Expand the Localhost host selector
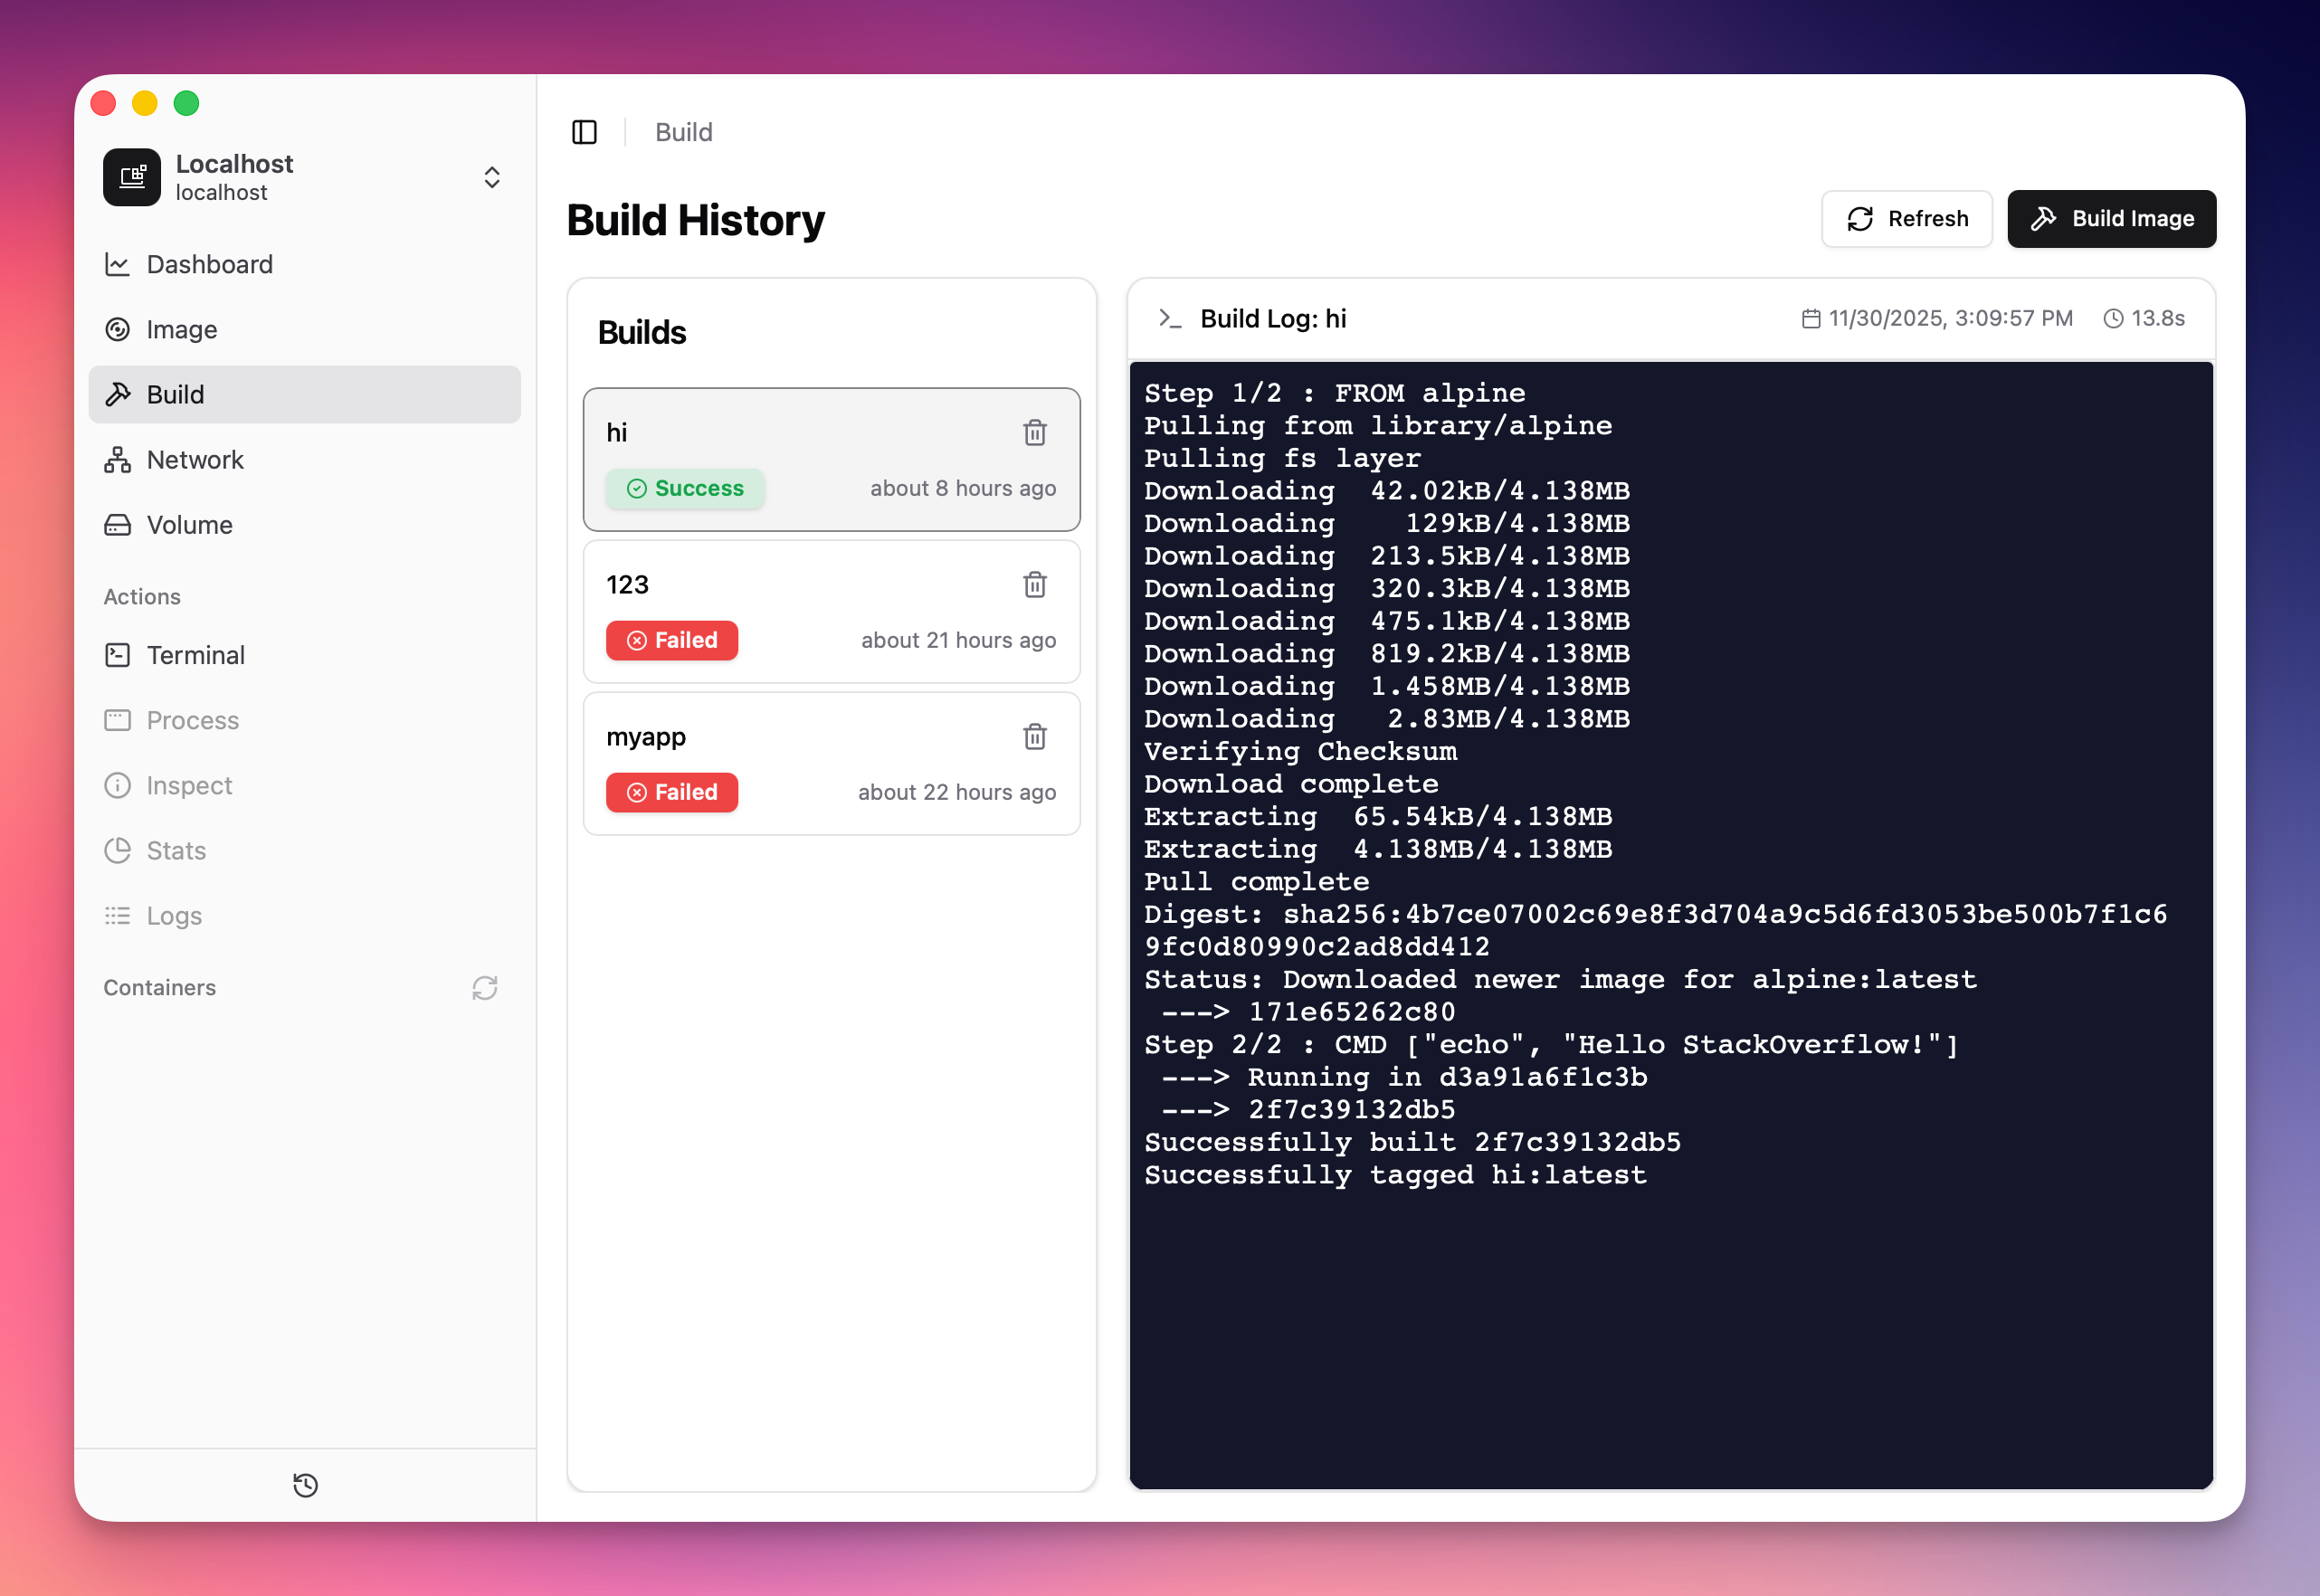Viewport: 2320px width, 1596px height. [491, 177]
